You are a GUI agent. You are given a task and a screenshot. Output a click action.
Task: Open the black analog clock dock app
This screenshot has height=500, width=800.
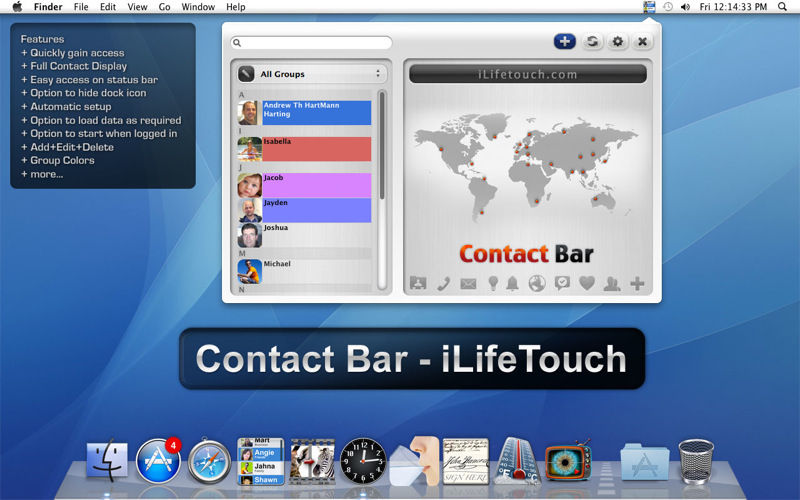(363, 461)
